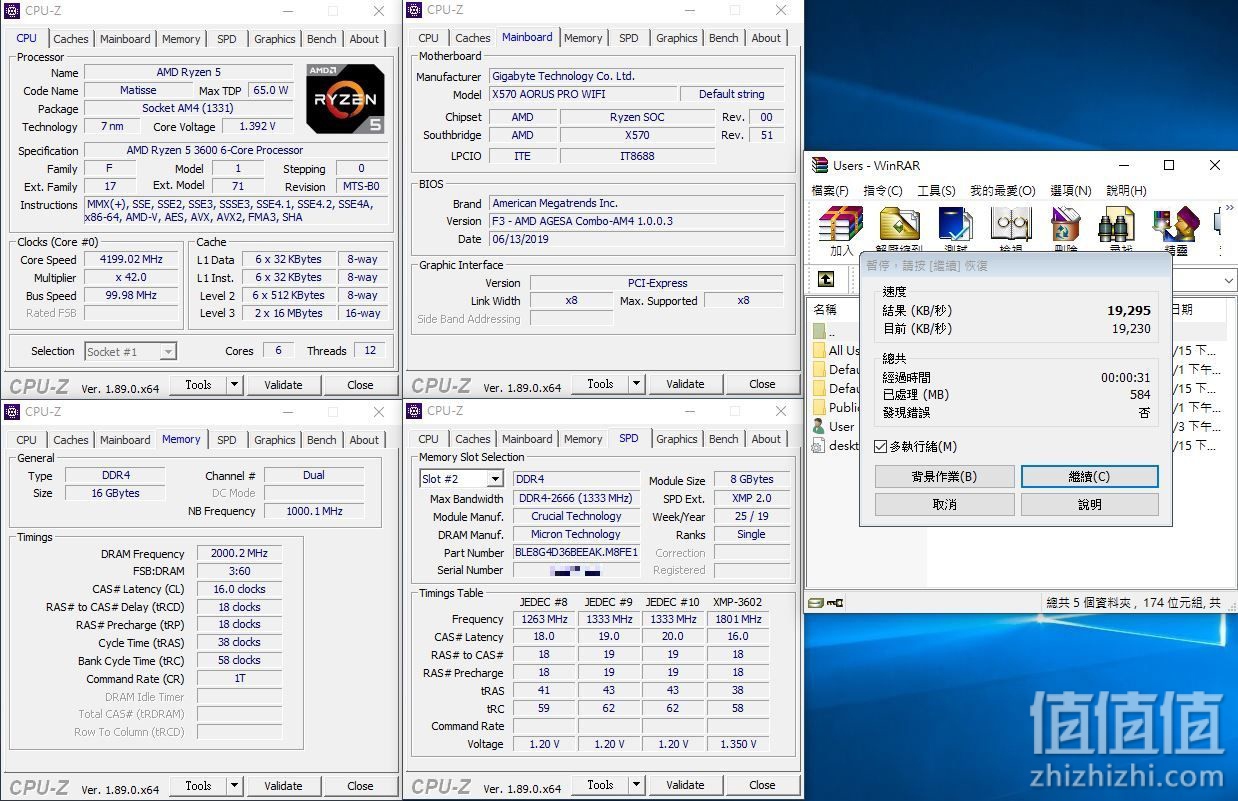Click the 說明 help button in the dialog
Screen dimensions: 1238x801
click(1089, 505)
